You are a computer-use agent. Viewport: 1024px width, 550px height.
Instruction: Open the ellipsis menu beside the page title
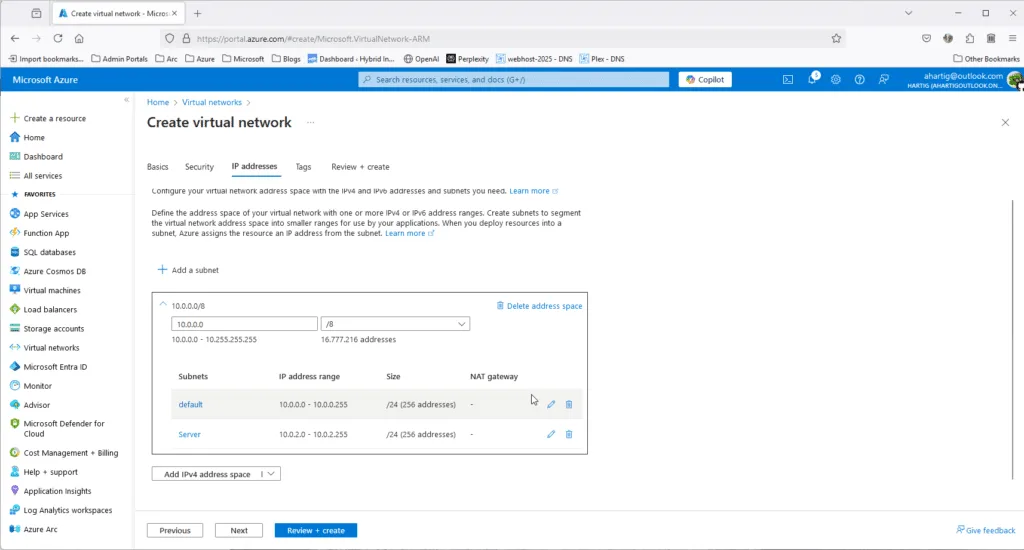[x=311, y=123]
